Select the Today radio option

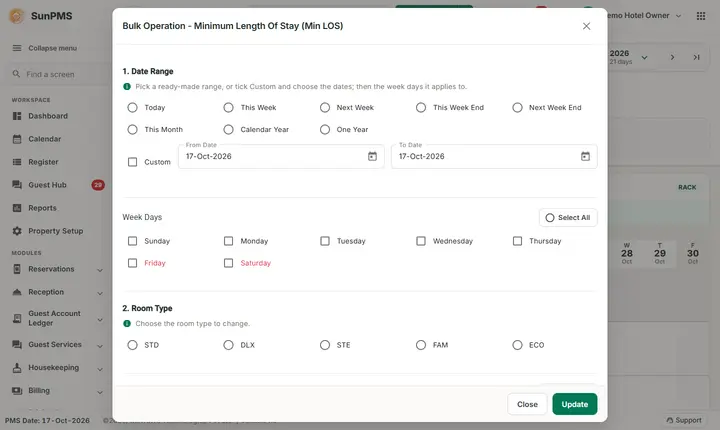click(132, 108)
